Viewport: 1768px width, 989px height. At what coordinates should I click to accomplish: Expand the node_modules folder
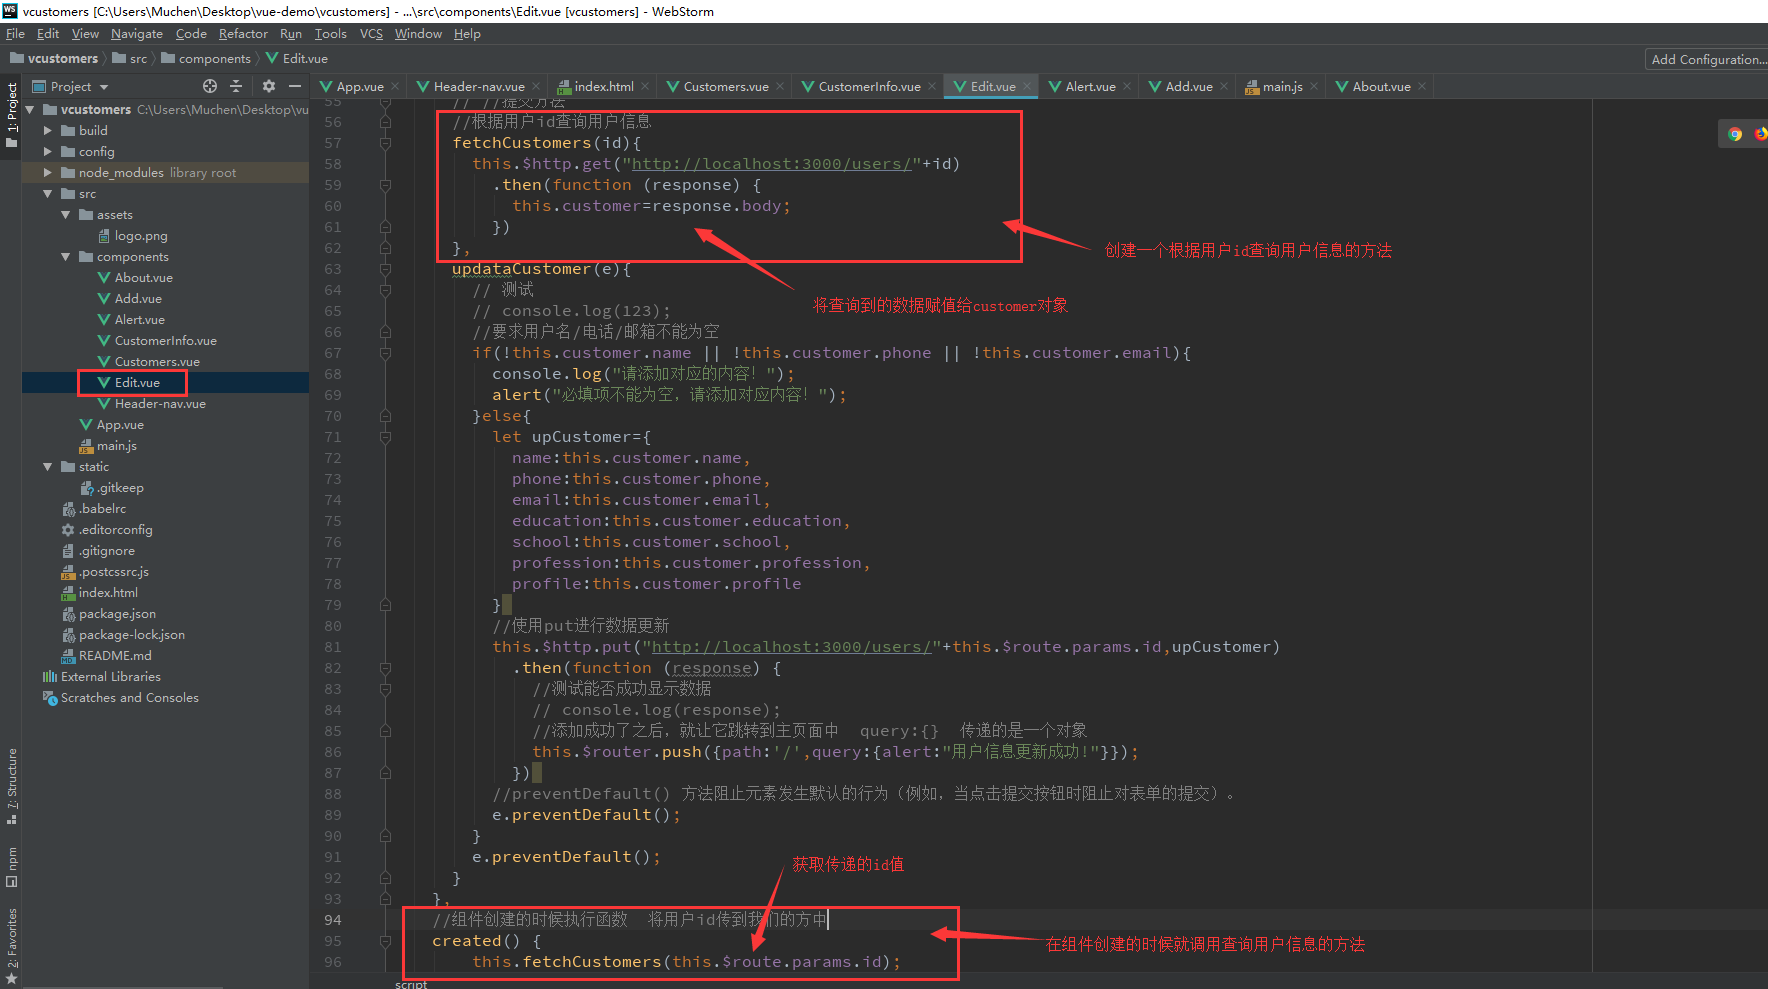point(48,173)
